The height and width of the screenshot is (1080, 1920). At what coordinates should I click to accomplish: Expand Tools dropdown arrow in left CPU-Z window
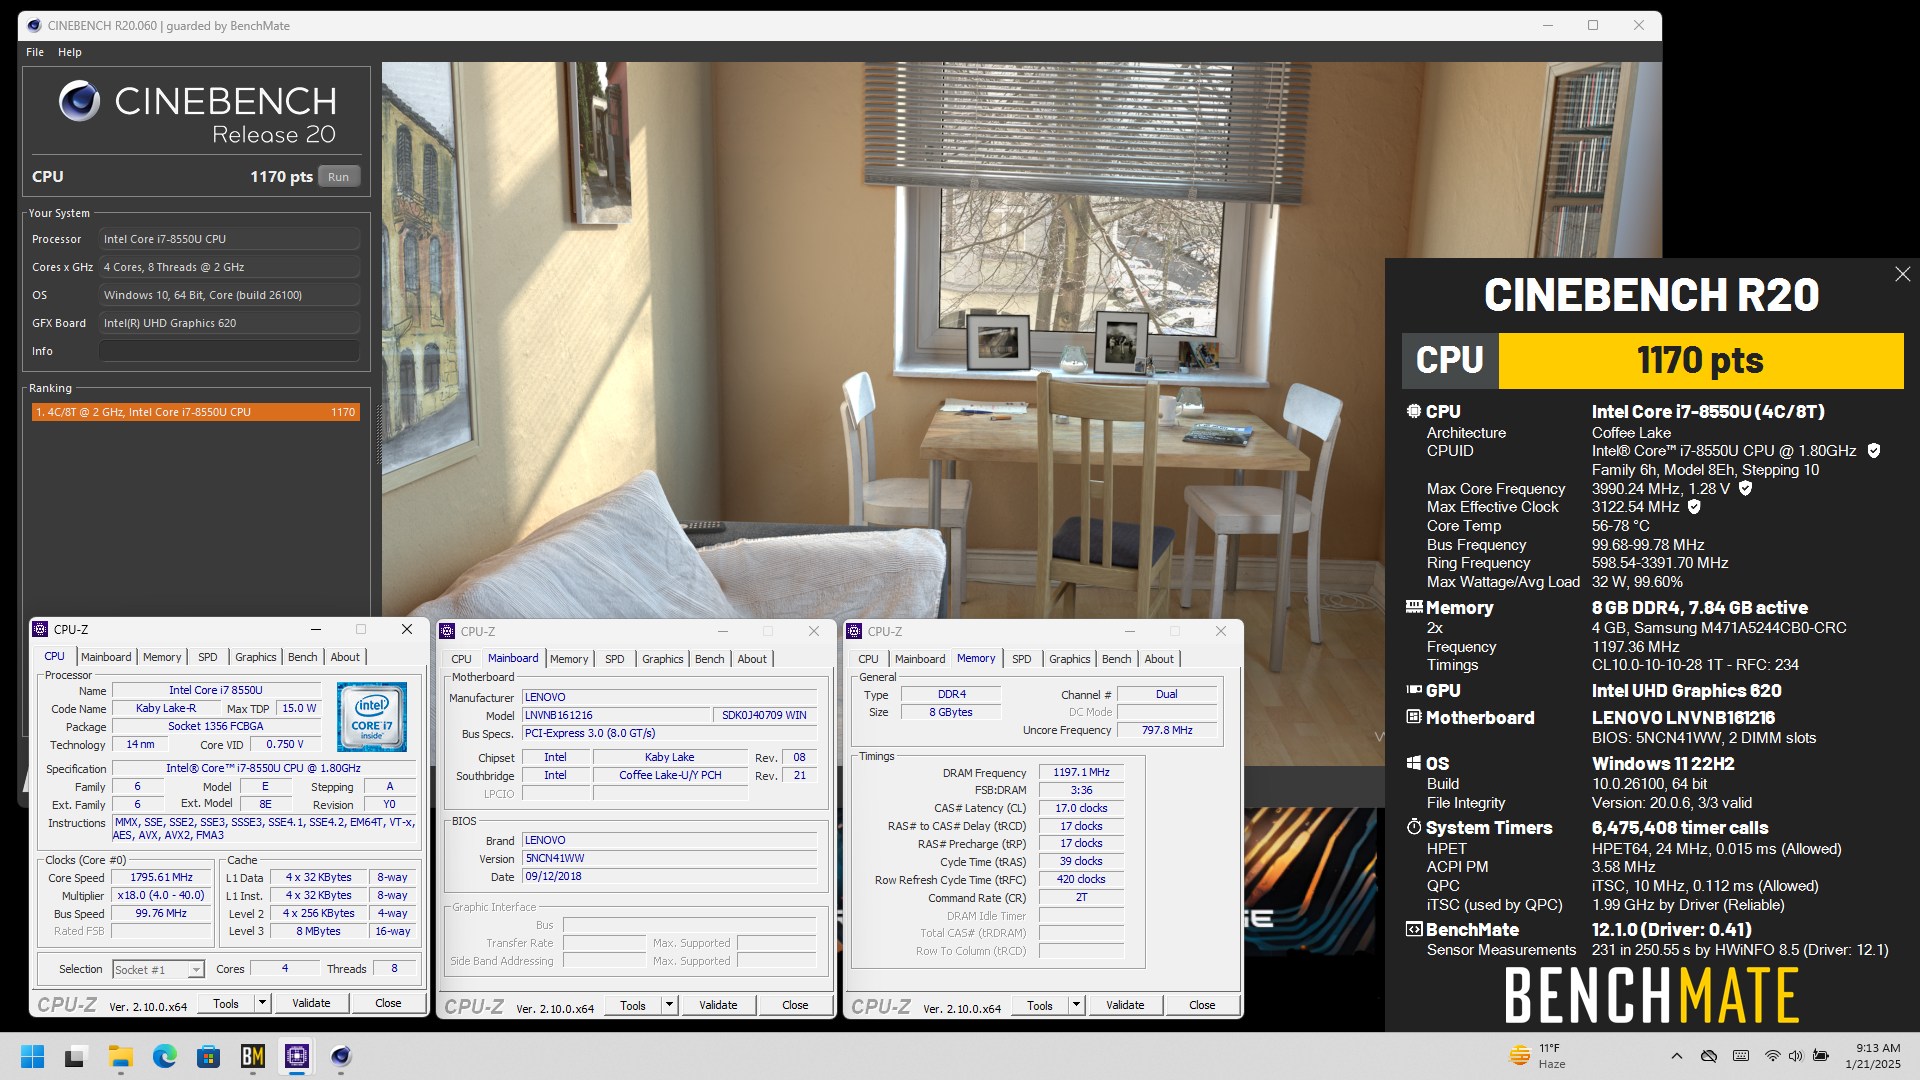pos(262,1003)
